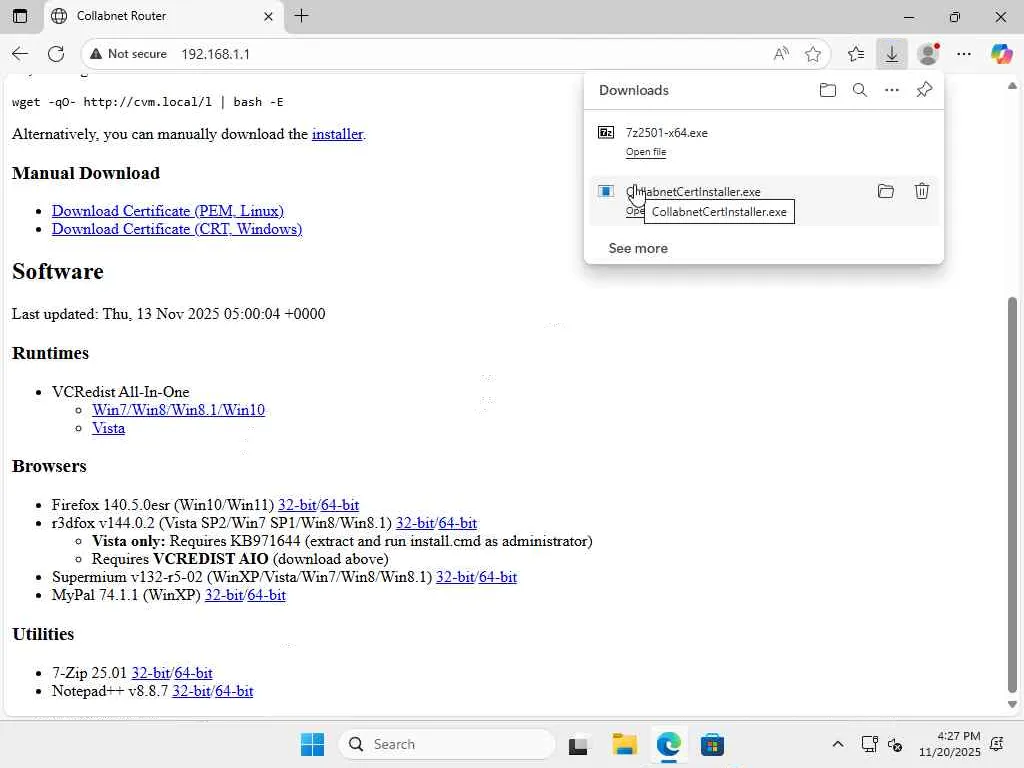1024x768 pixels.
Task: Open the network status tray icon
Action: pos(869,744)
